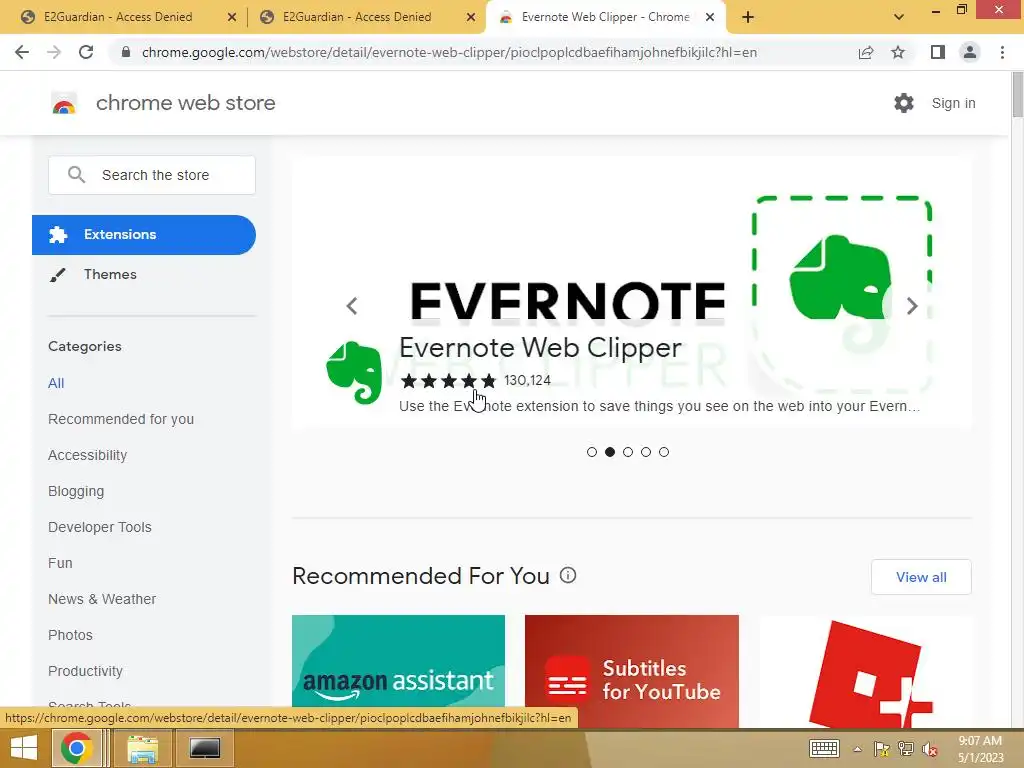Open the on-screen keyboard tray icon
The width and height of the screenshot is (1024, 768).
[824, 749]
